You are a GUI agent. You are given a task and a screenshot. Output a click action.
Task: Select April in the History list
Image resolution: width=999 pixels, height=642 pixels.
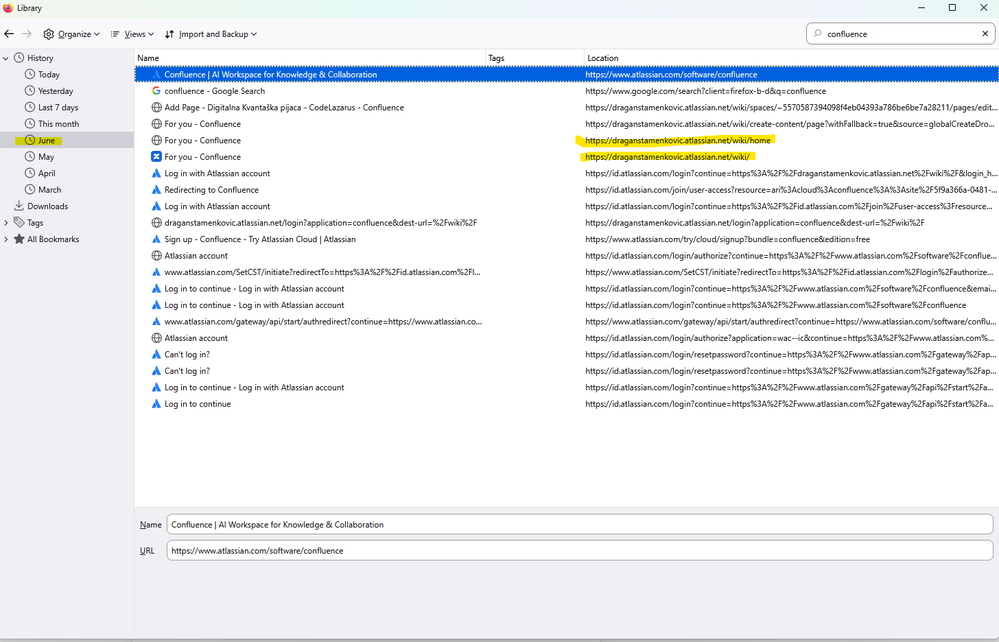47,173
